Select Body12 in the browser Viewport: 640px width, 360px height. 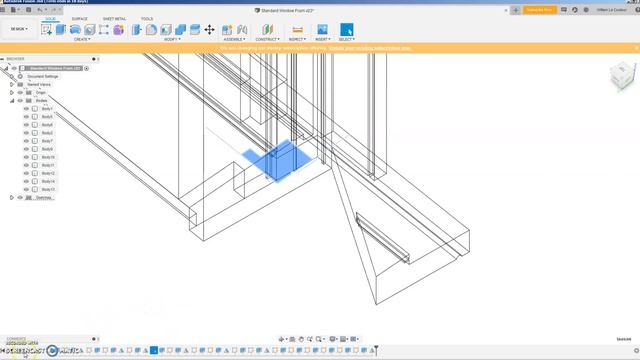[x=48, y=173]
